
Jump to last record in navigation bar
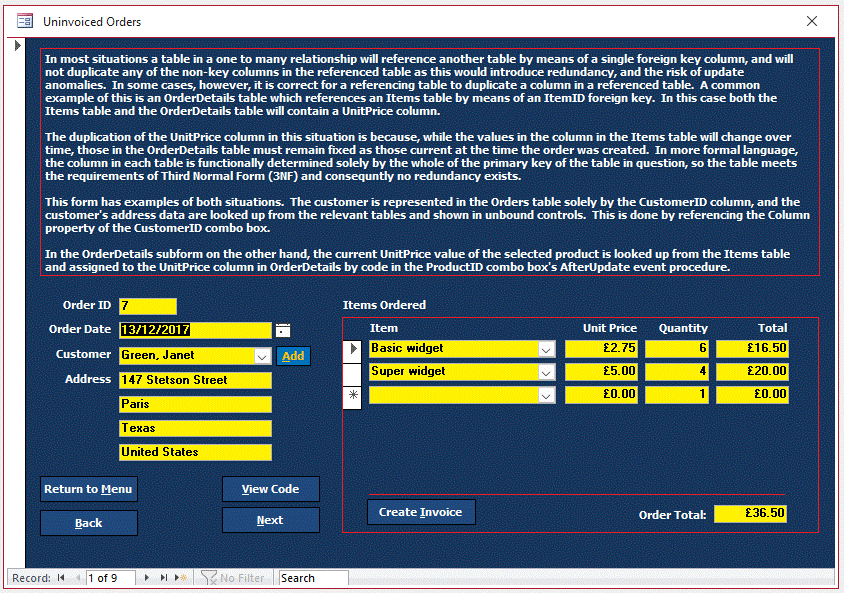click(x=164, y=577)
